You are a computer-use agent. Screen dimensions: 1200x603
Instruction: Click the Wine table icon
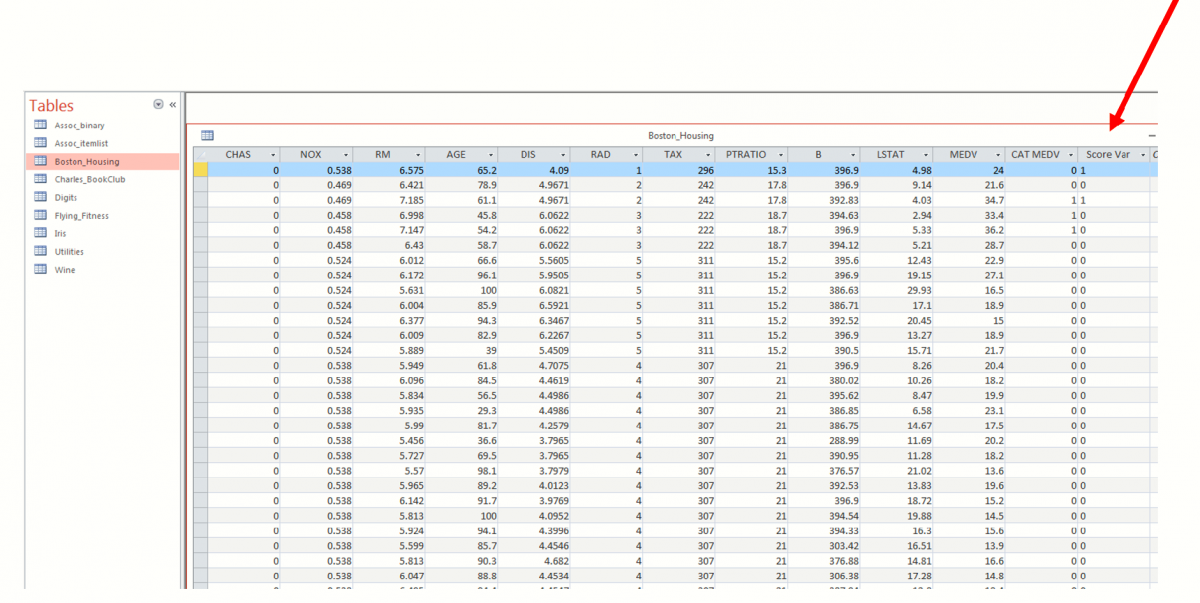pos(41,269)
